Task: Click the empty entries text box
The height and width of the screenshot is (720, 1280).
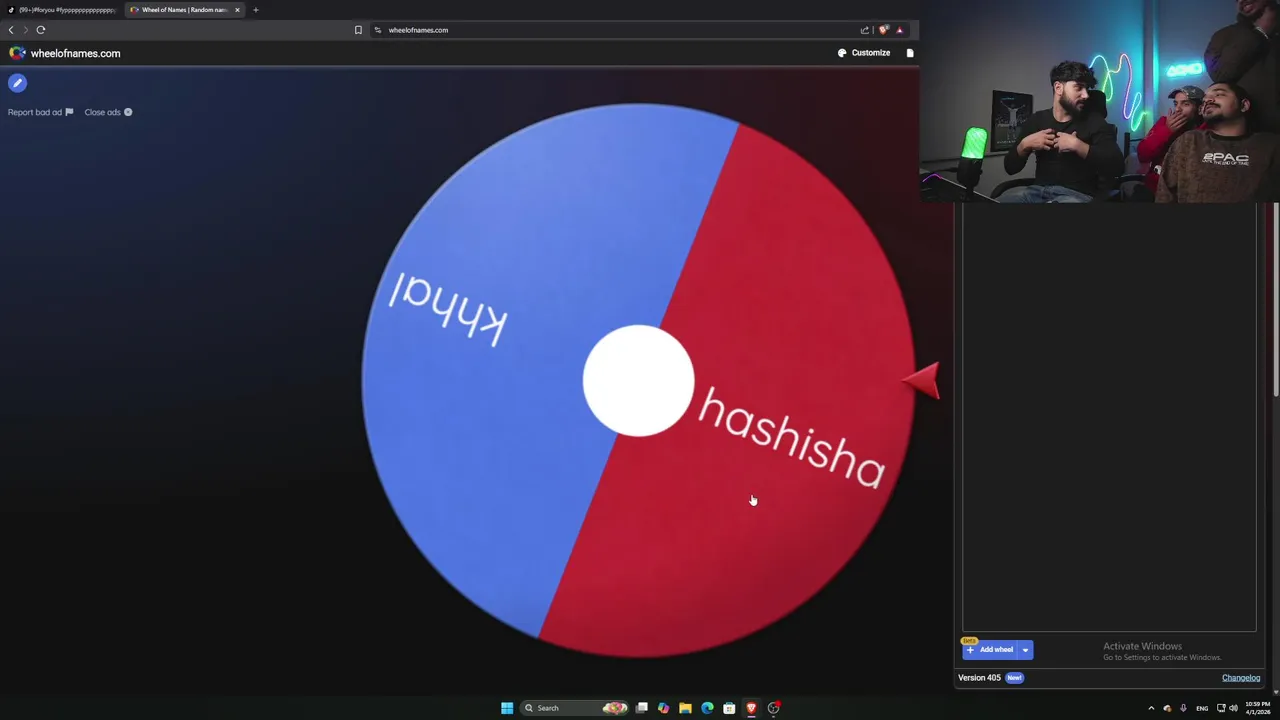Action: [x=1109, y=417]
